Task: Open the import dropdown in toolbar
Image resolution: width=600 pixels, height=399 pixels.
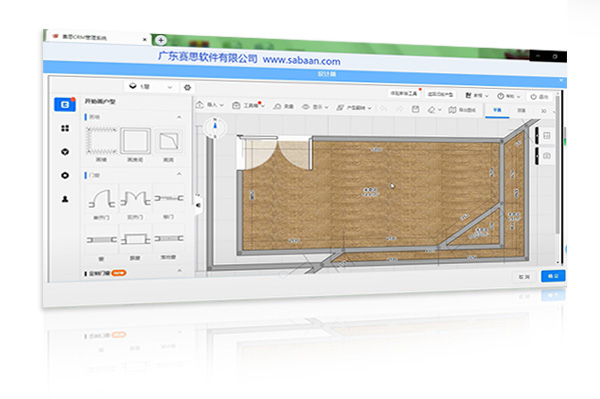Action: coord(210,105)
